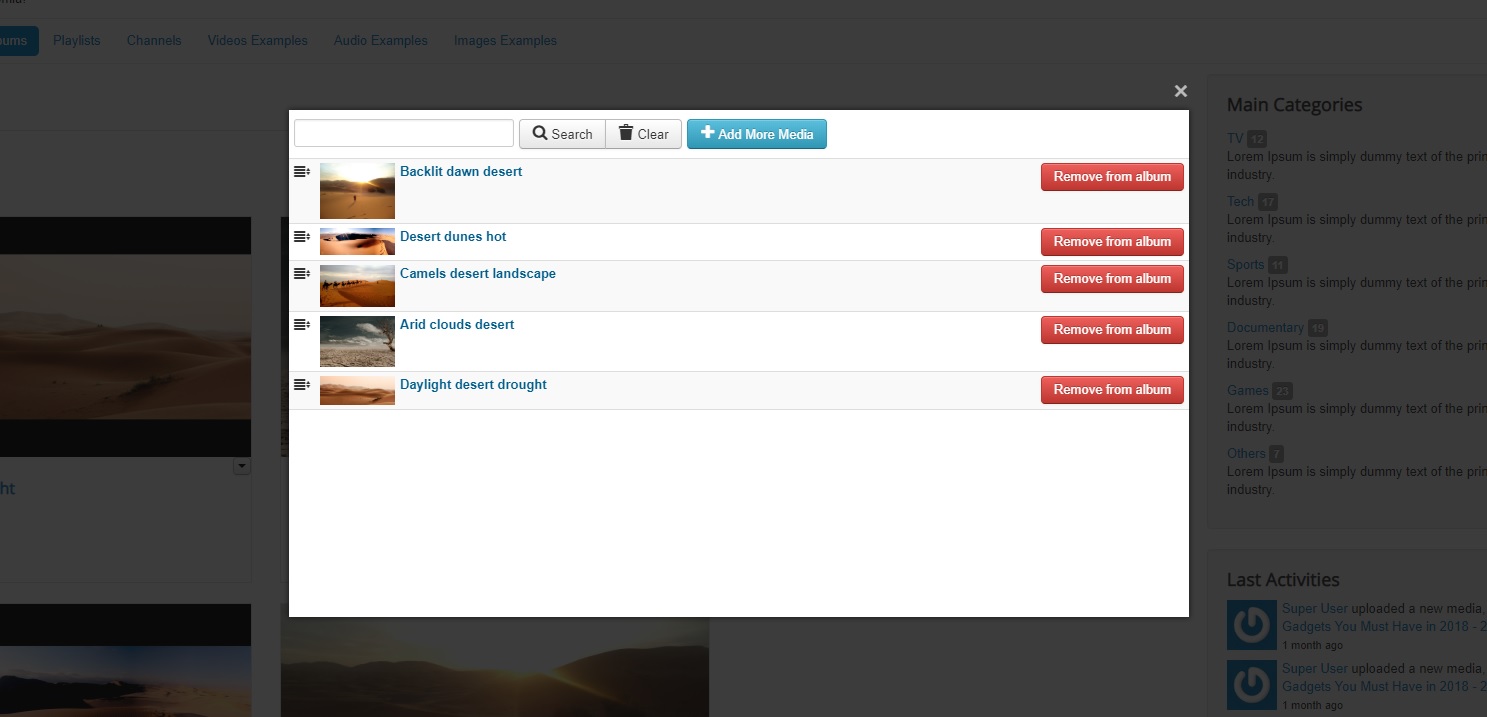Clear the search using the trash button
Viewport: 1487px width, 717px height.
pyautogui.click(x=643, y=134)
